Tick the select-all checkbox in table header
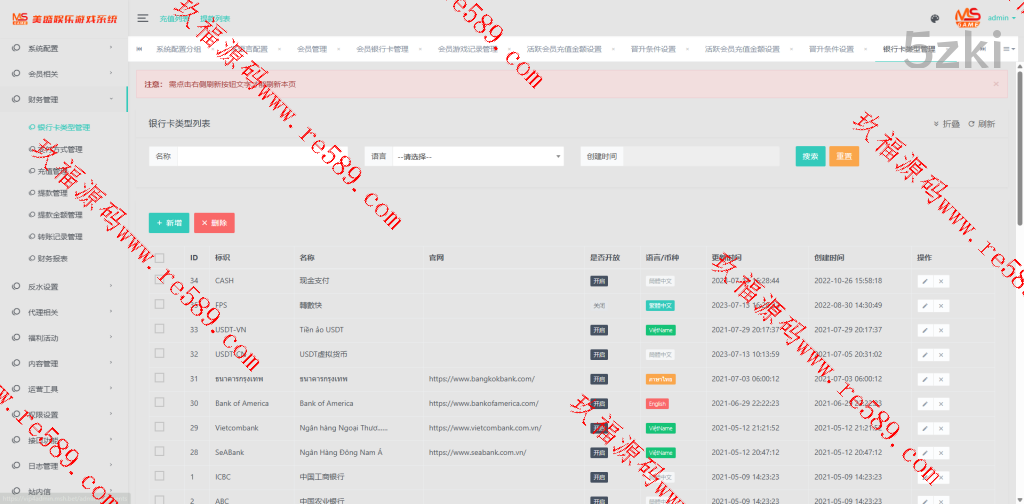The image size is (1024, 504). click(159, 258)
